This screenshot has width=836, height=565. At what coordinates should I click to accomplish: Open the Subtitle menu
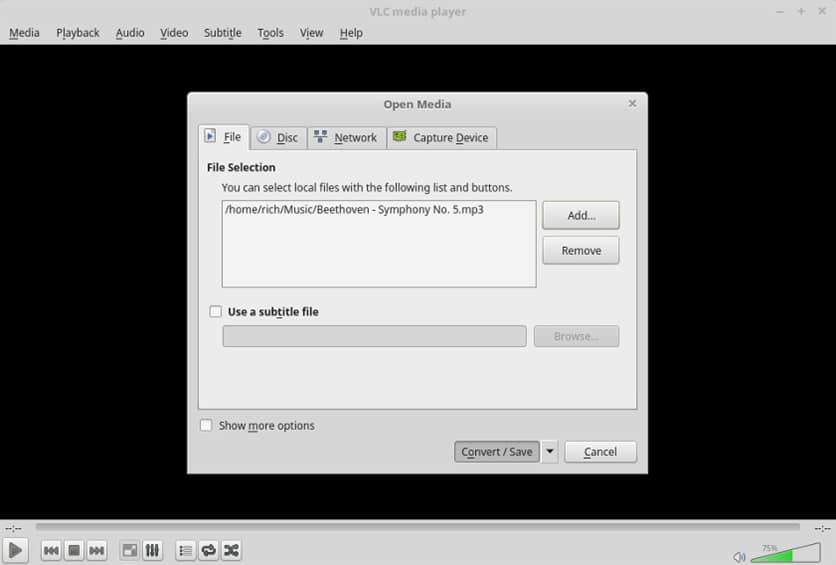coord(222,33)
